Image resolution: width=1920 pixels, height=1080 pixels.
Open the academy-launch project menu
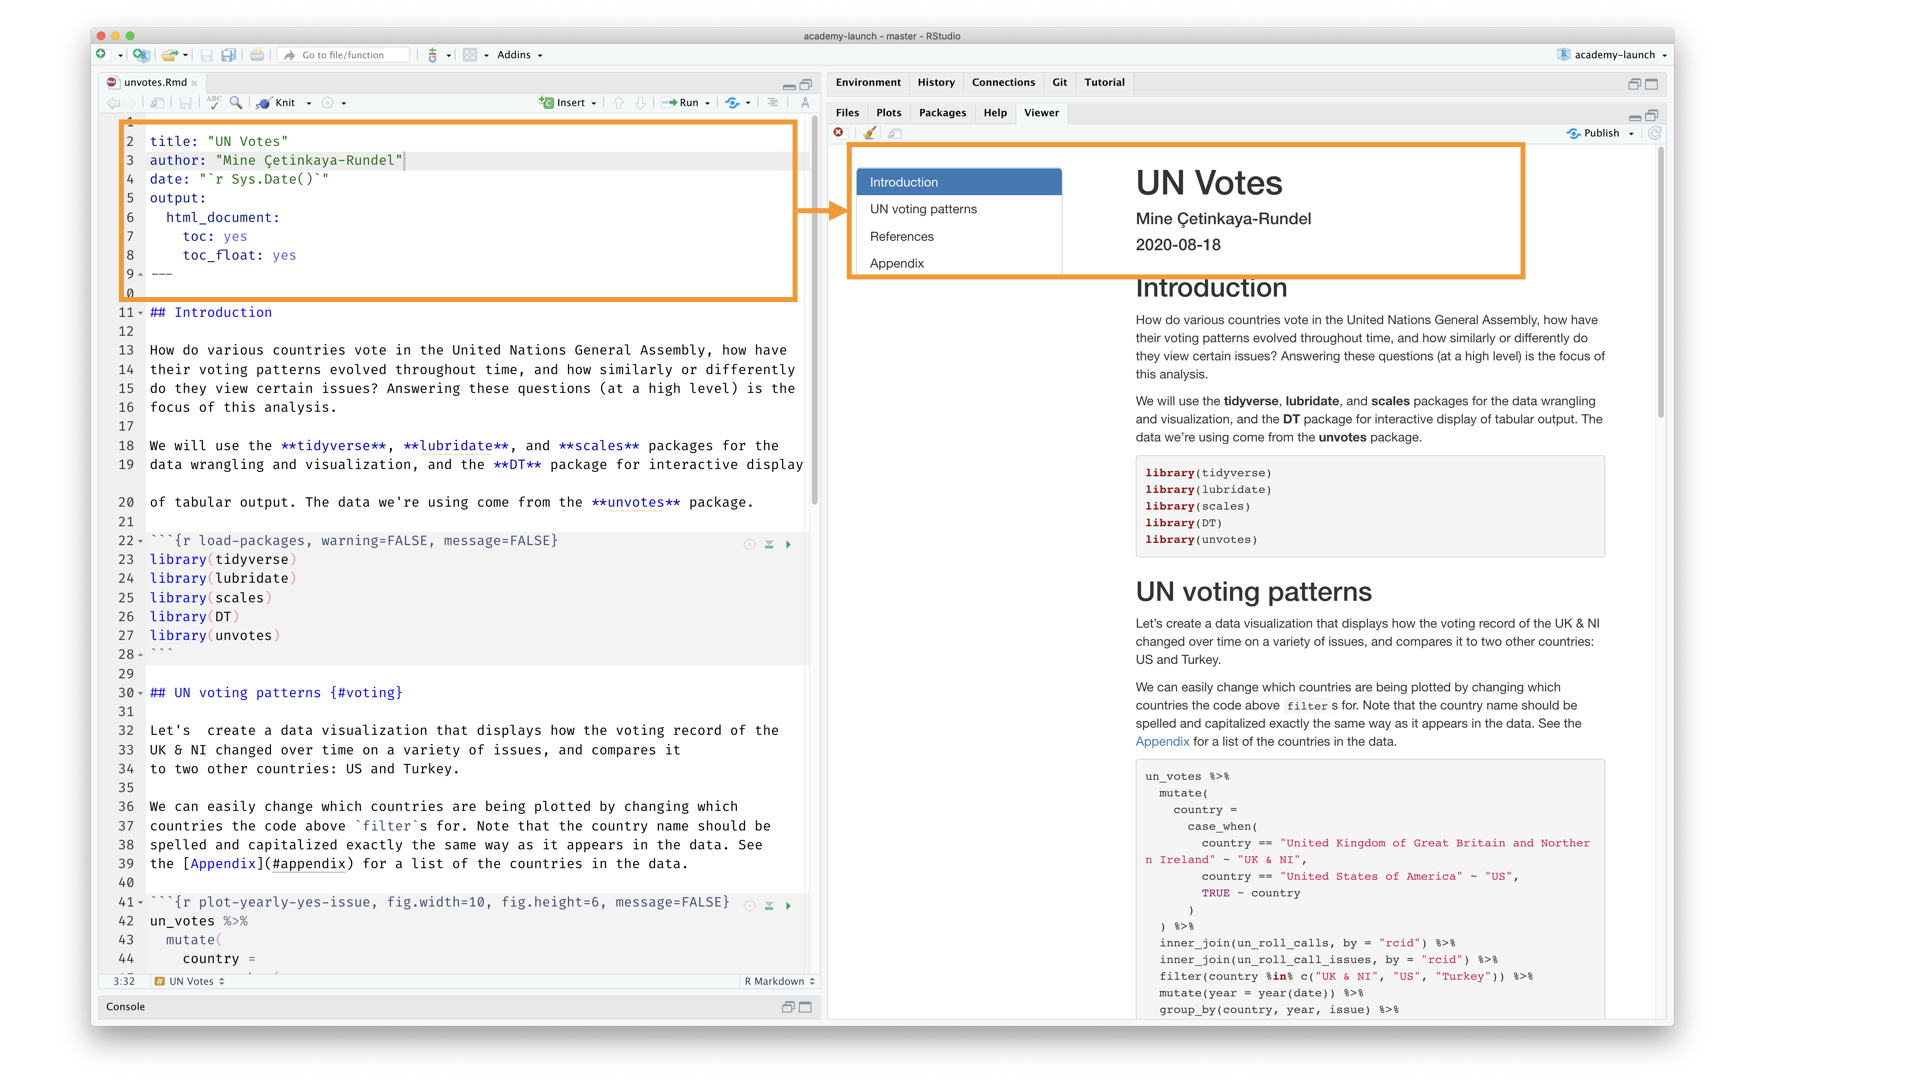1613,55
